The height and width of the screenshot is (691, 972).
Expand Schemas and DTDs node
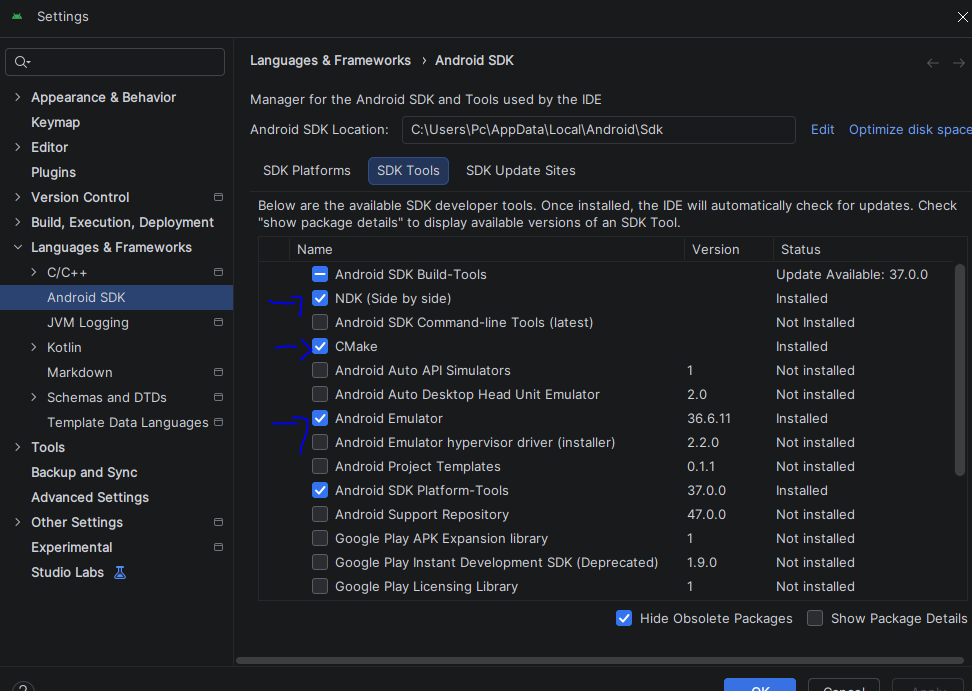coord(33,397)
